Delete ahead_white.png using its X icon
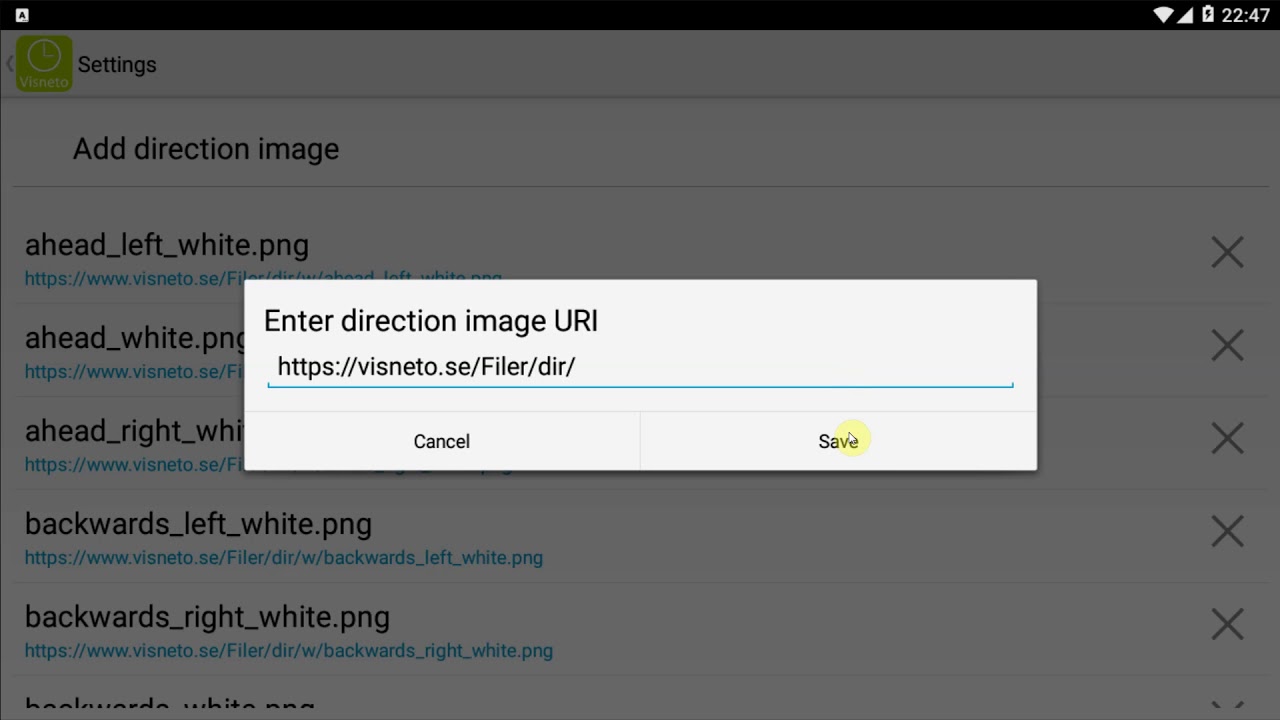Viewport: 1280px width, 720px height. [1227, 345]
